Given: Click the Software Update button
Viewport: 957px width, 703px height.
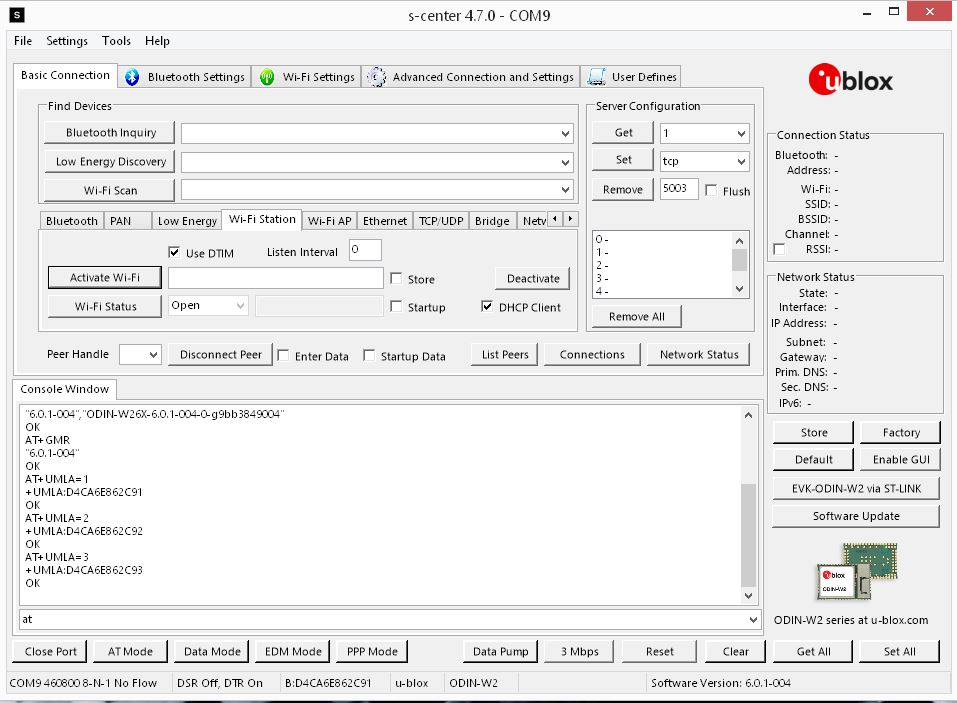Looking at the screenshot, I should click(855, 516).
